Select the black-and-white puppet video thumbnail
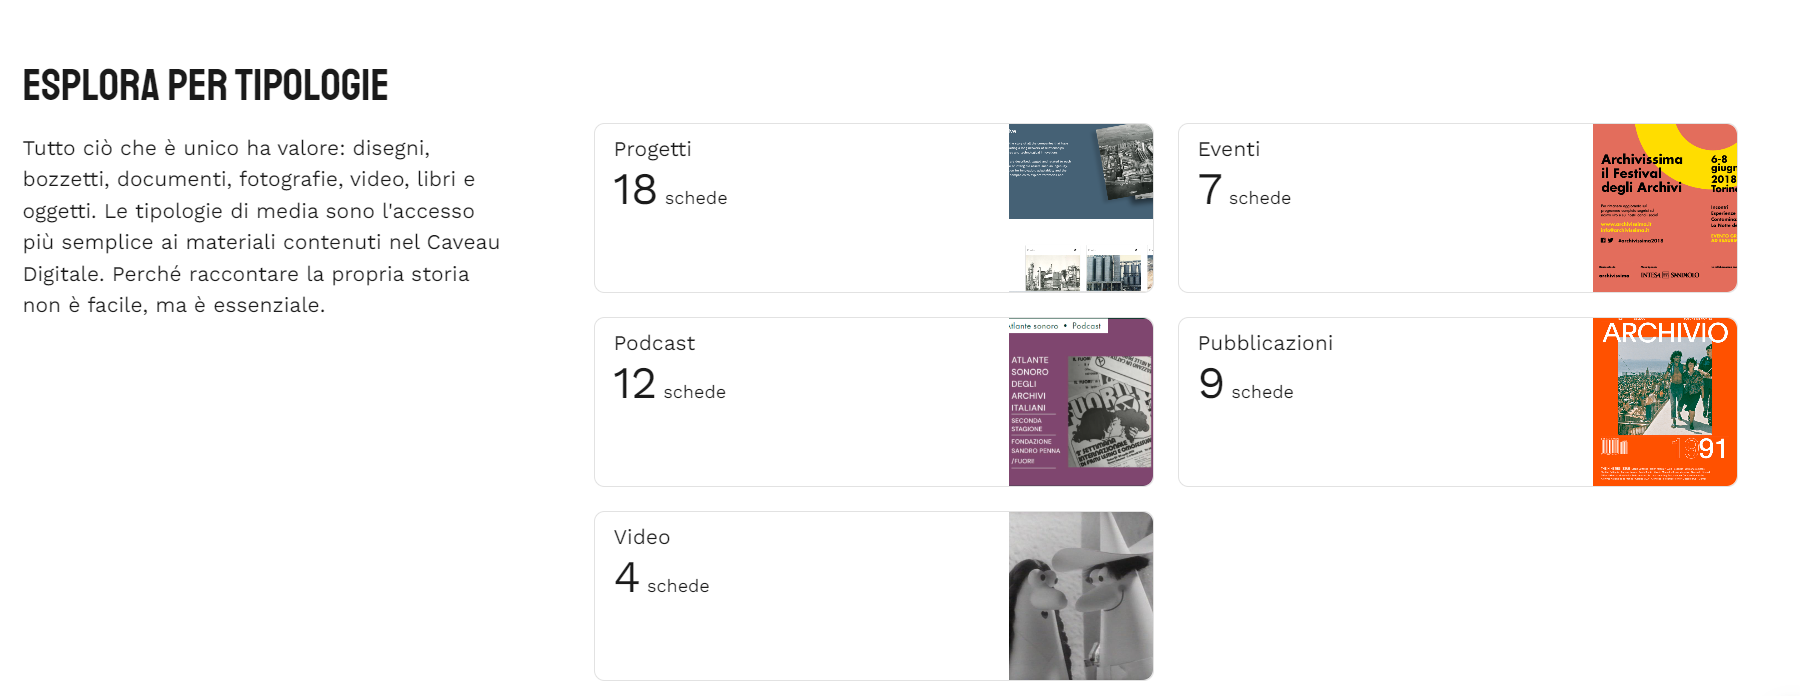This screenshot has width=1800, height=696. click(1080, 596)
